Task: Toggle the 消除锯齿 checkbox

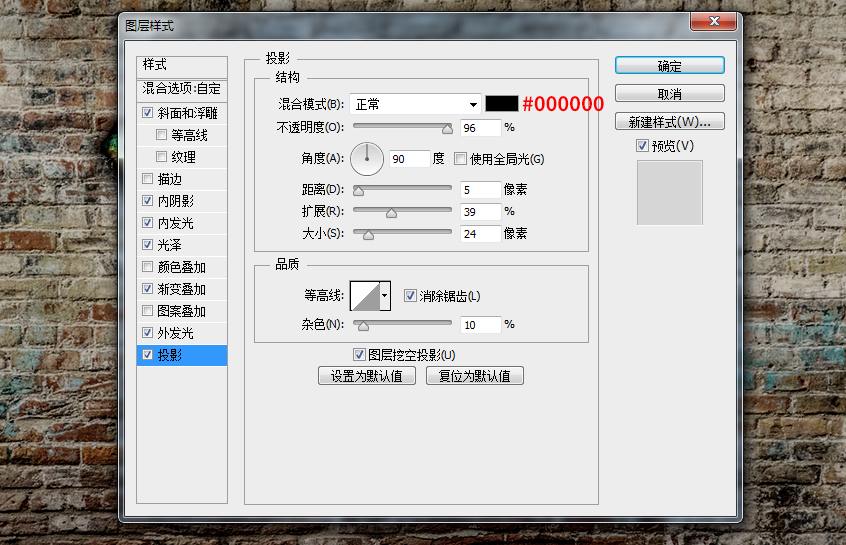Action: coord(410,295)
